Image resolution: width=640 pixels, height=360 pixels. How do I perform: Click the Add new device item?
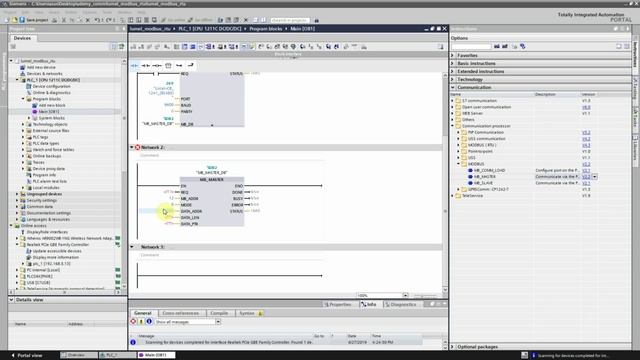click(41, 67)
